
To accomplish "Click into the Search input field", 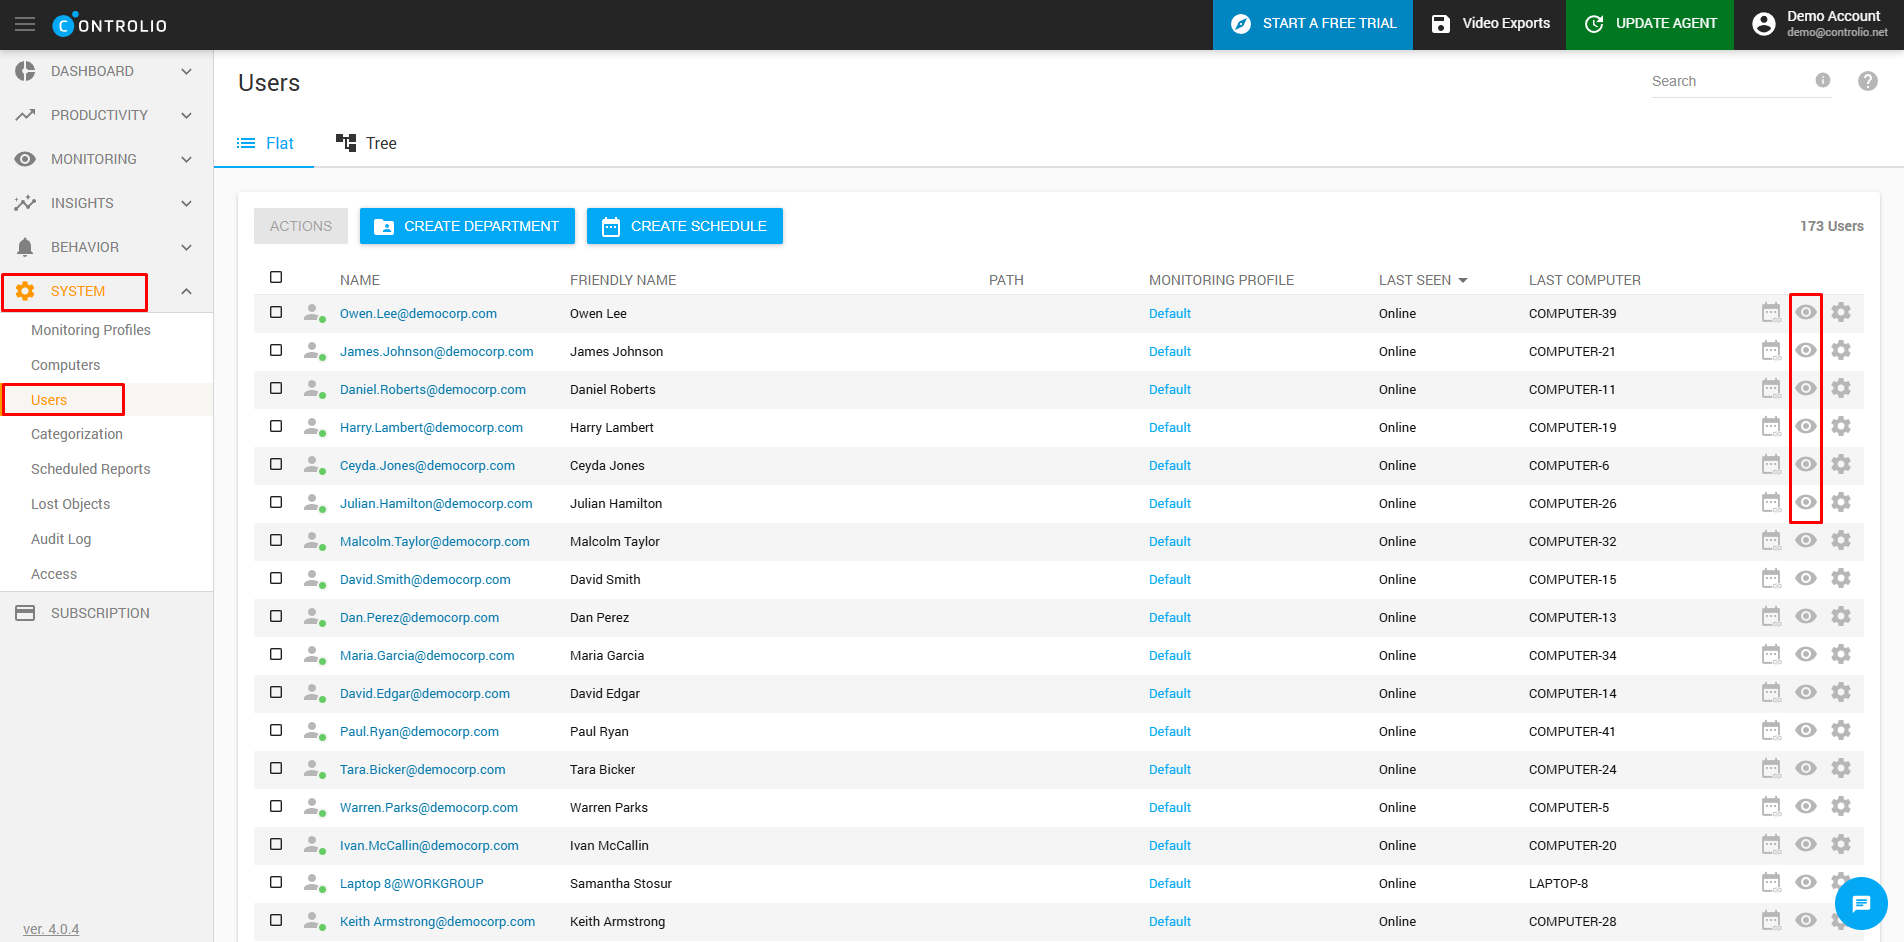I will coord(1730,81).
